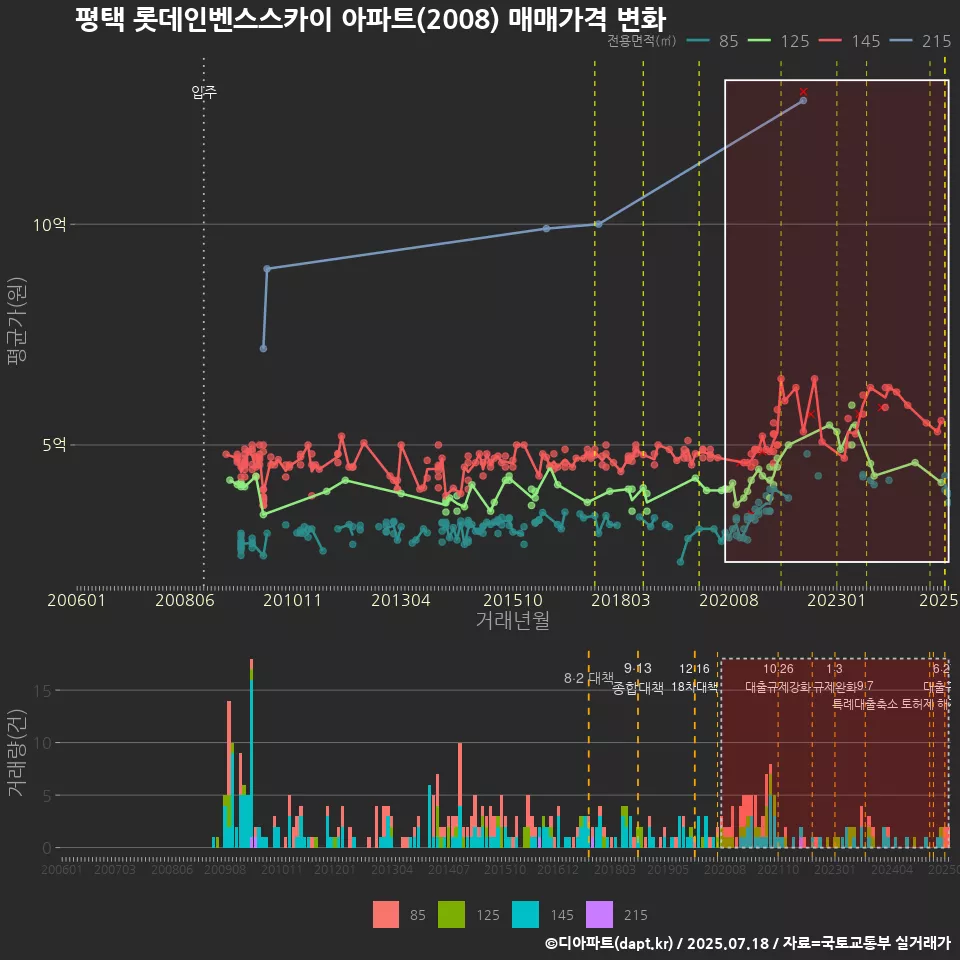Click the 15 volume axis label
Screen dimensions: 960x960
pos(43,691)
